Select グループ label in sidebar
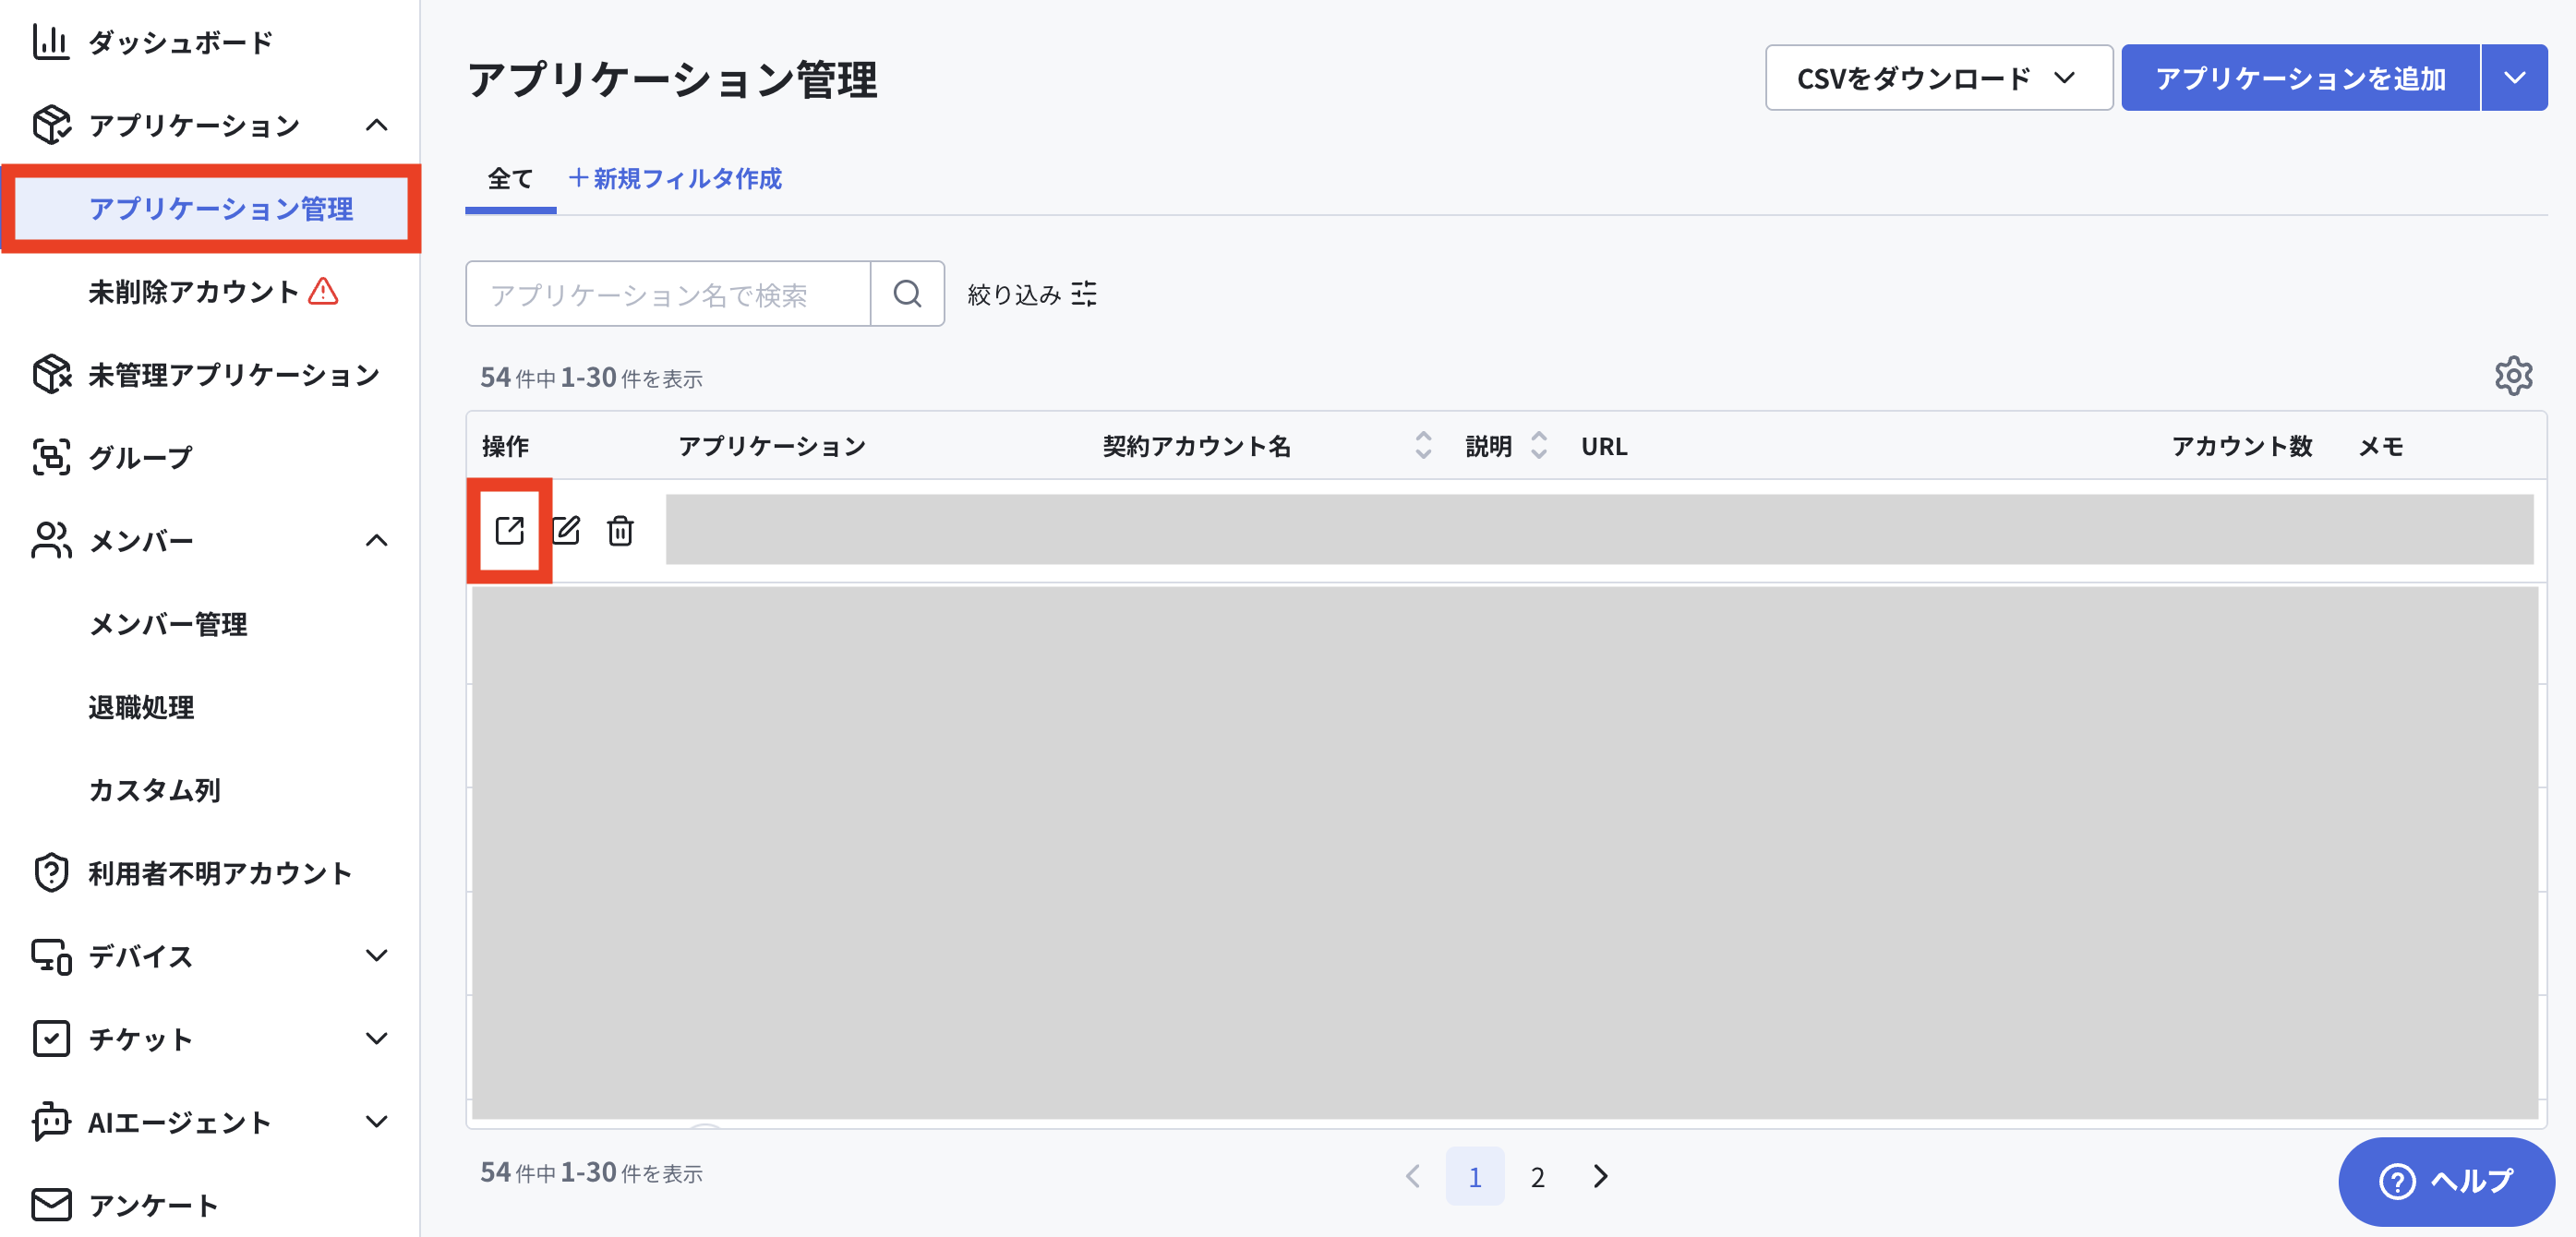The height and width of the screenshot is (1237, 2576). click(140, 457)
